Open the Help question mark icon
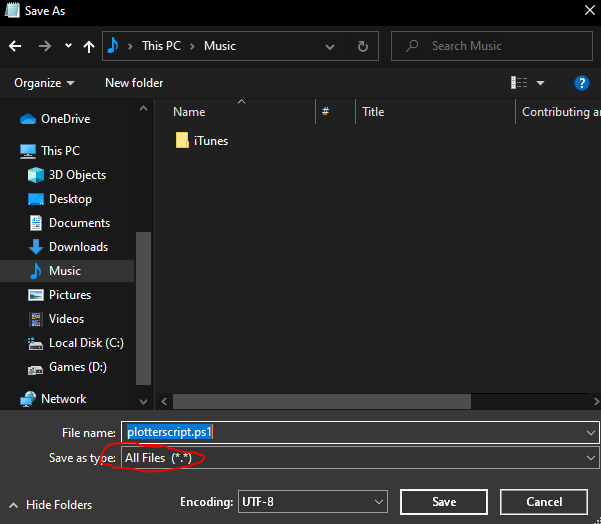Viewport: 601px width, 524px height. [581, 83]
